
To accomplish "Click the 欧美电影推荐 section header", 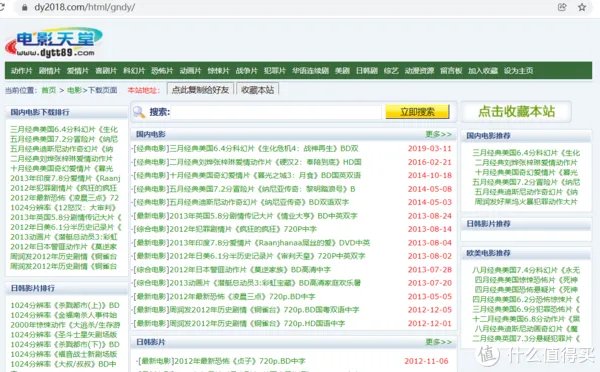I will tap(488, 253).
